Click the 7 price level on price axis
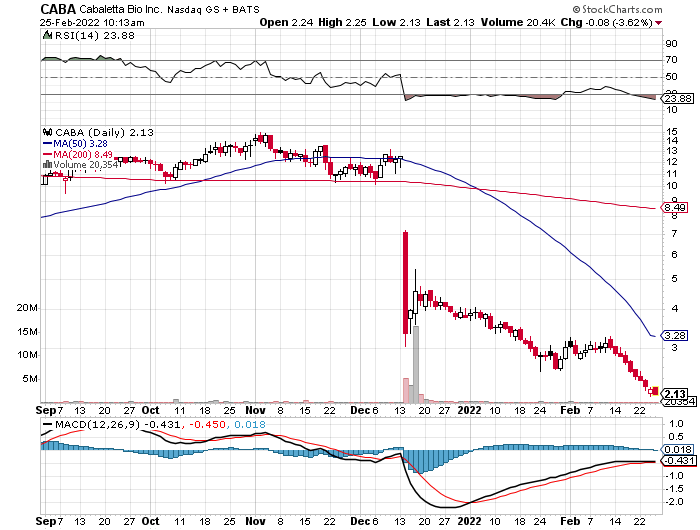The height and width of the screenshot is (530, 700). (x=674, y=234)
